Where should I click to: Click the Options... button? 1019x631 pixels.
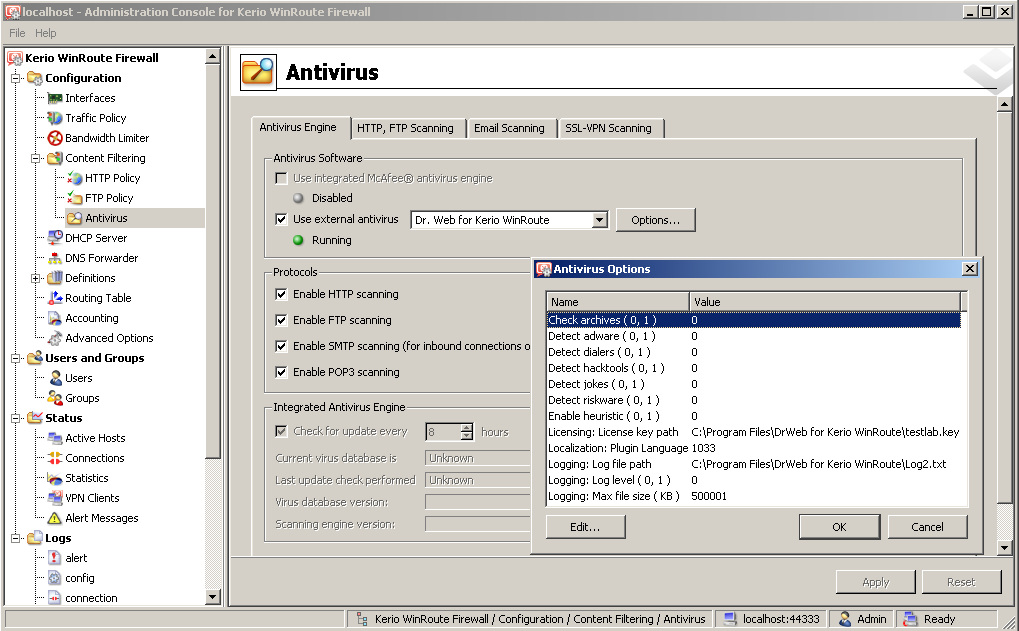(656, 220)
